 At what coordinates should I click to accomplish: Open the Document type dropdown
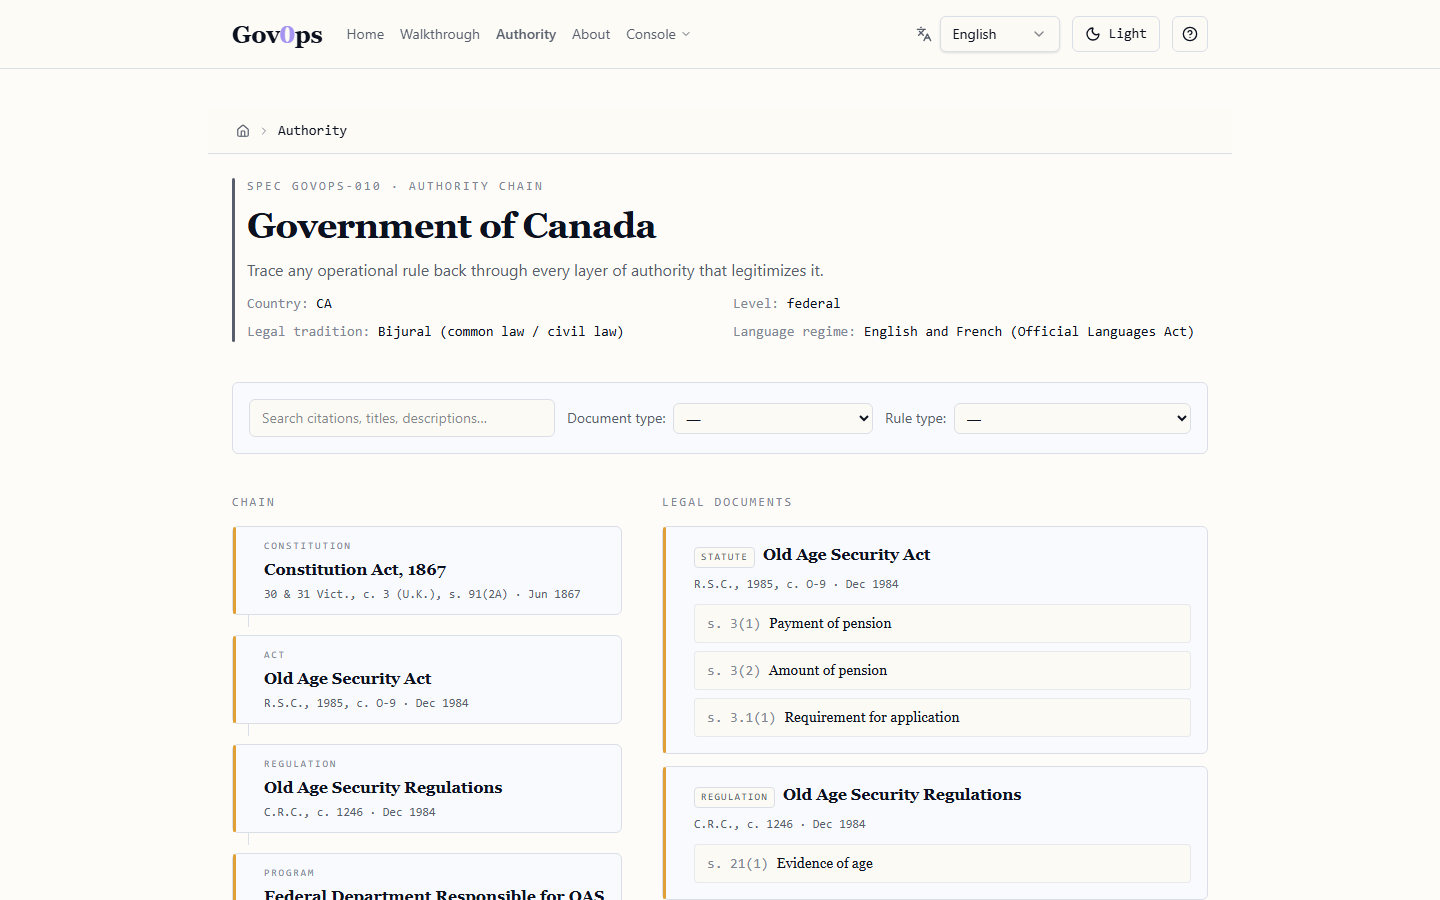[773, 418]
